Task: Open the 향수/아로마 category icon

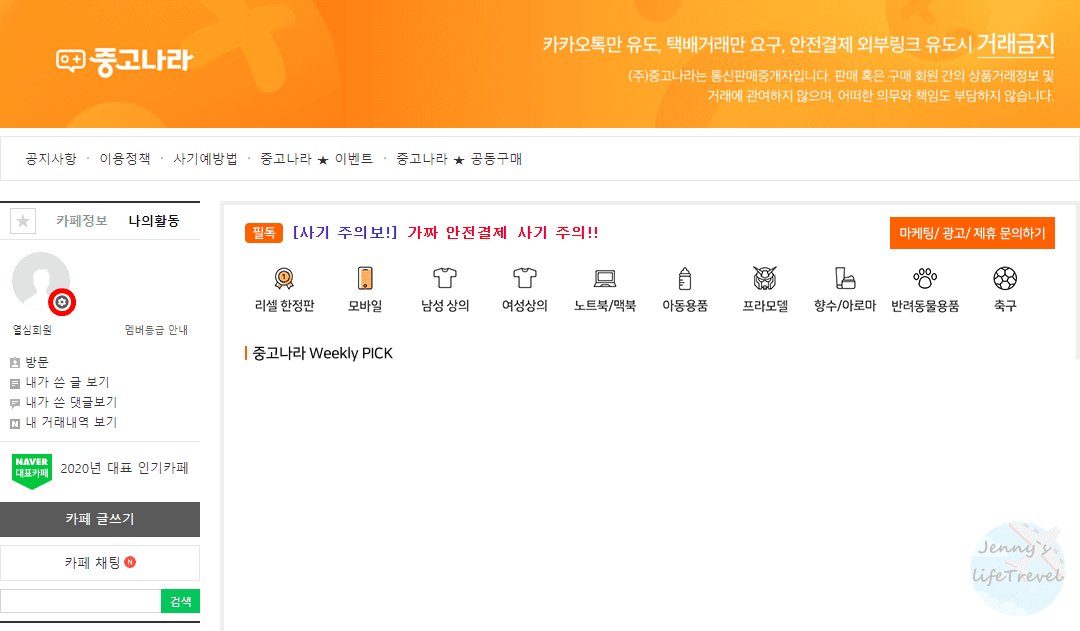Action: [x=843, y=281]
